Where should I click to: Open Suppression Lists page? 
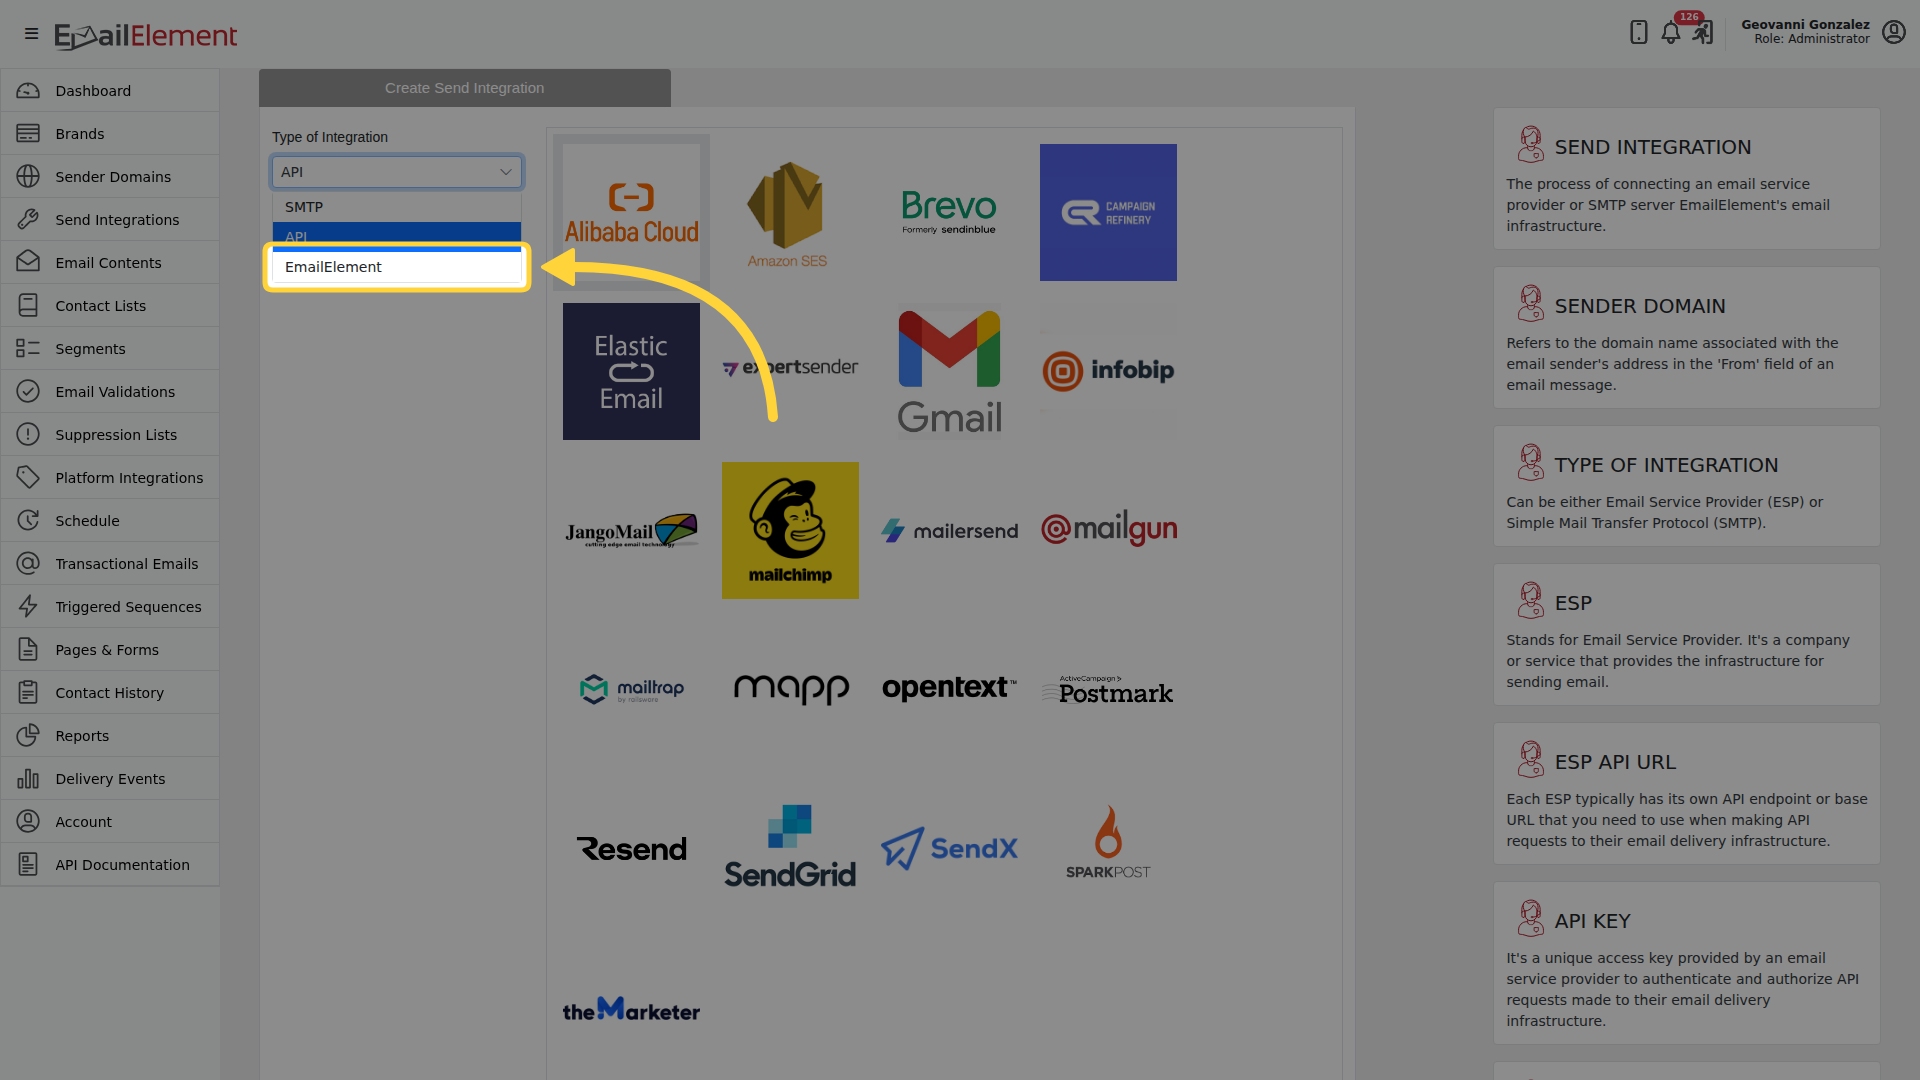[110, 435]
